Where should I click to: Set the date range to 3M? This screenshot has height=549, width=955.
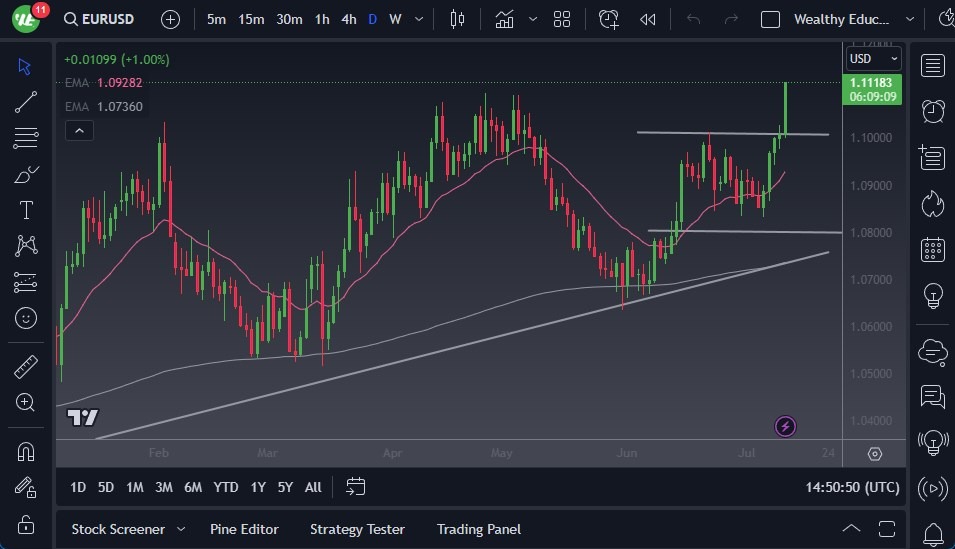164,487
